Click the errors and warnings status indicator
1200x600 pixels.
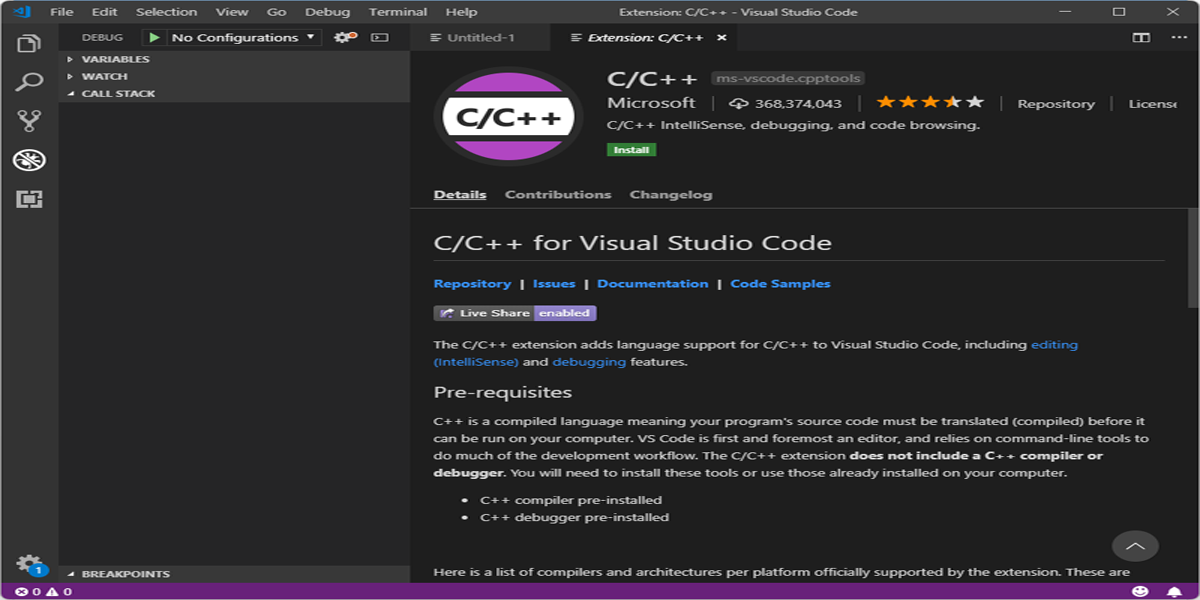pos(43,592)
